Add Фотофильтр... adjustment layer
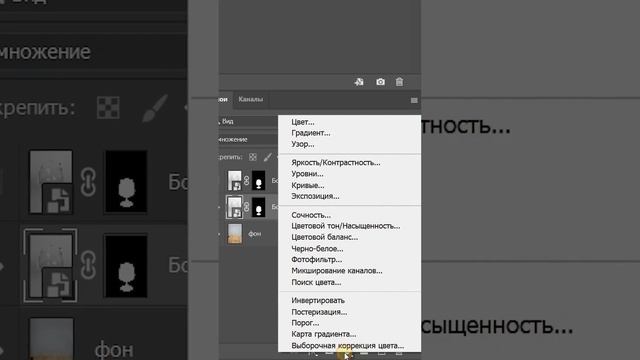Screen dimensions: 640x360 coord(317,260)
